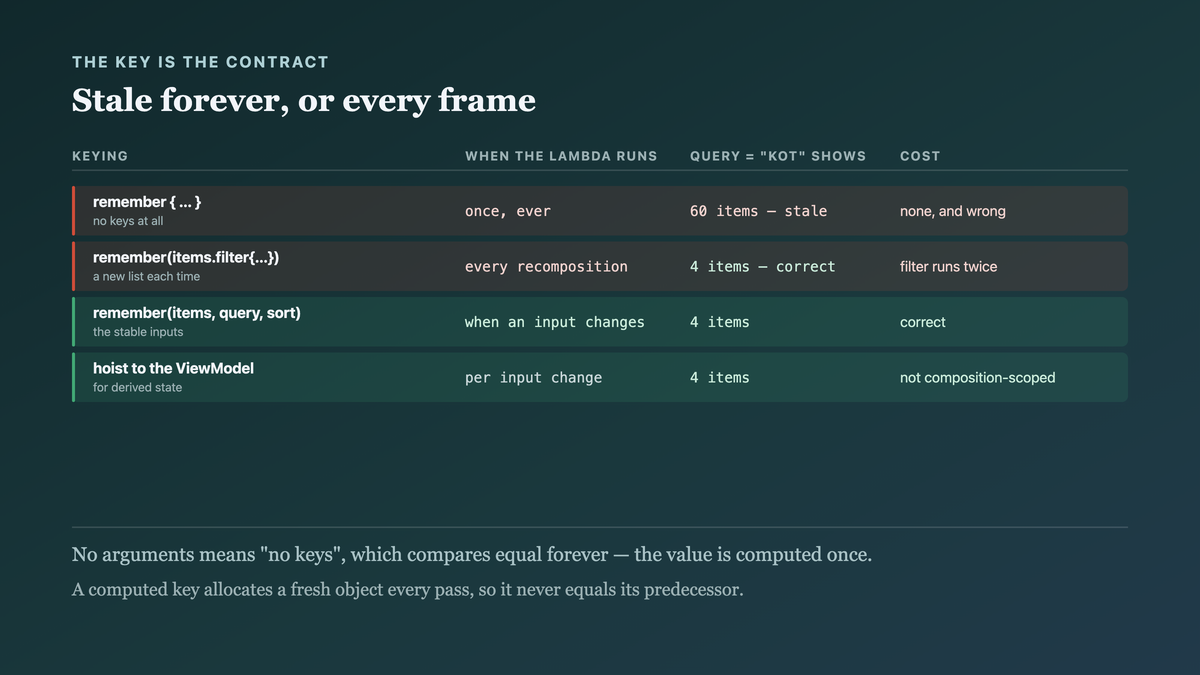The image size is (1200, 675).
Task: Select the 'hoist to the ViewModel' row title
Action: [173, 368]
